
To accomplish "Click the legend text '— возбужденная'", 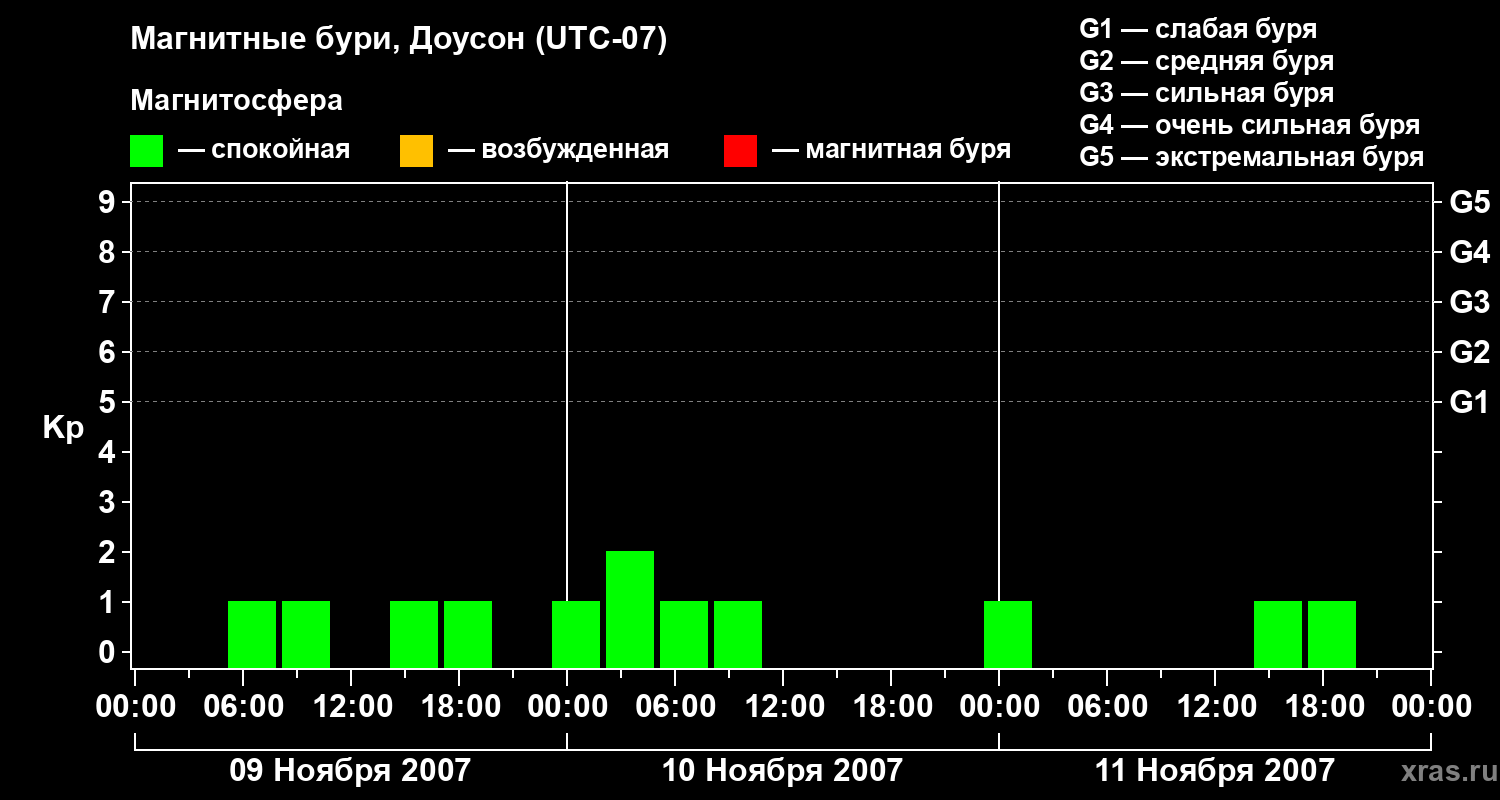I will coord(558,150).
